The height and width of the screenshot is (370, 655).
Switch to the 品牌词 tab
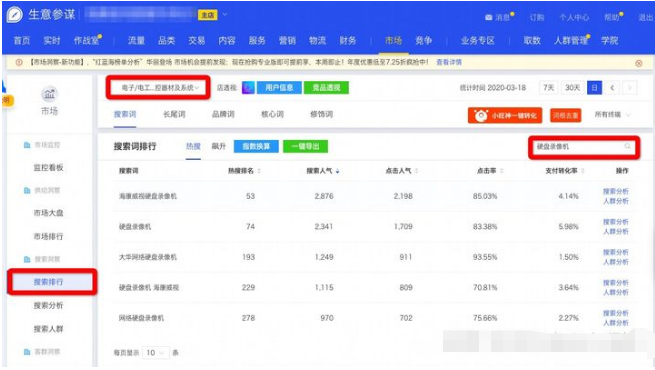(223, 114)
